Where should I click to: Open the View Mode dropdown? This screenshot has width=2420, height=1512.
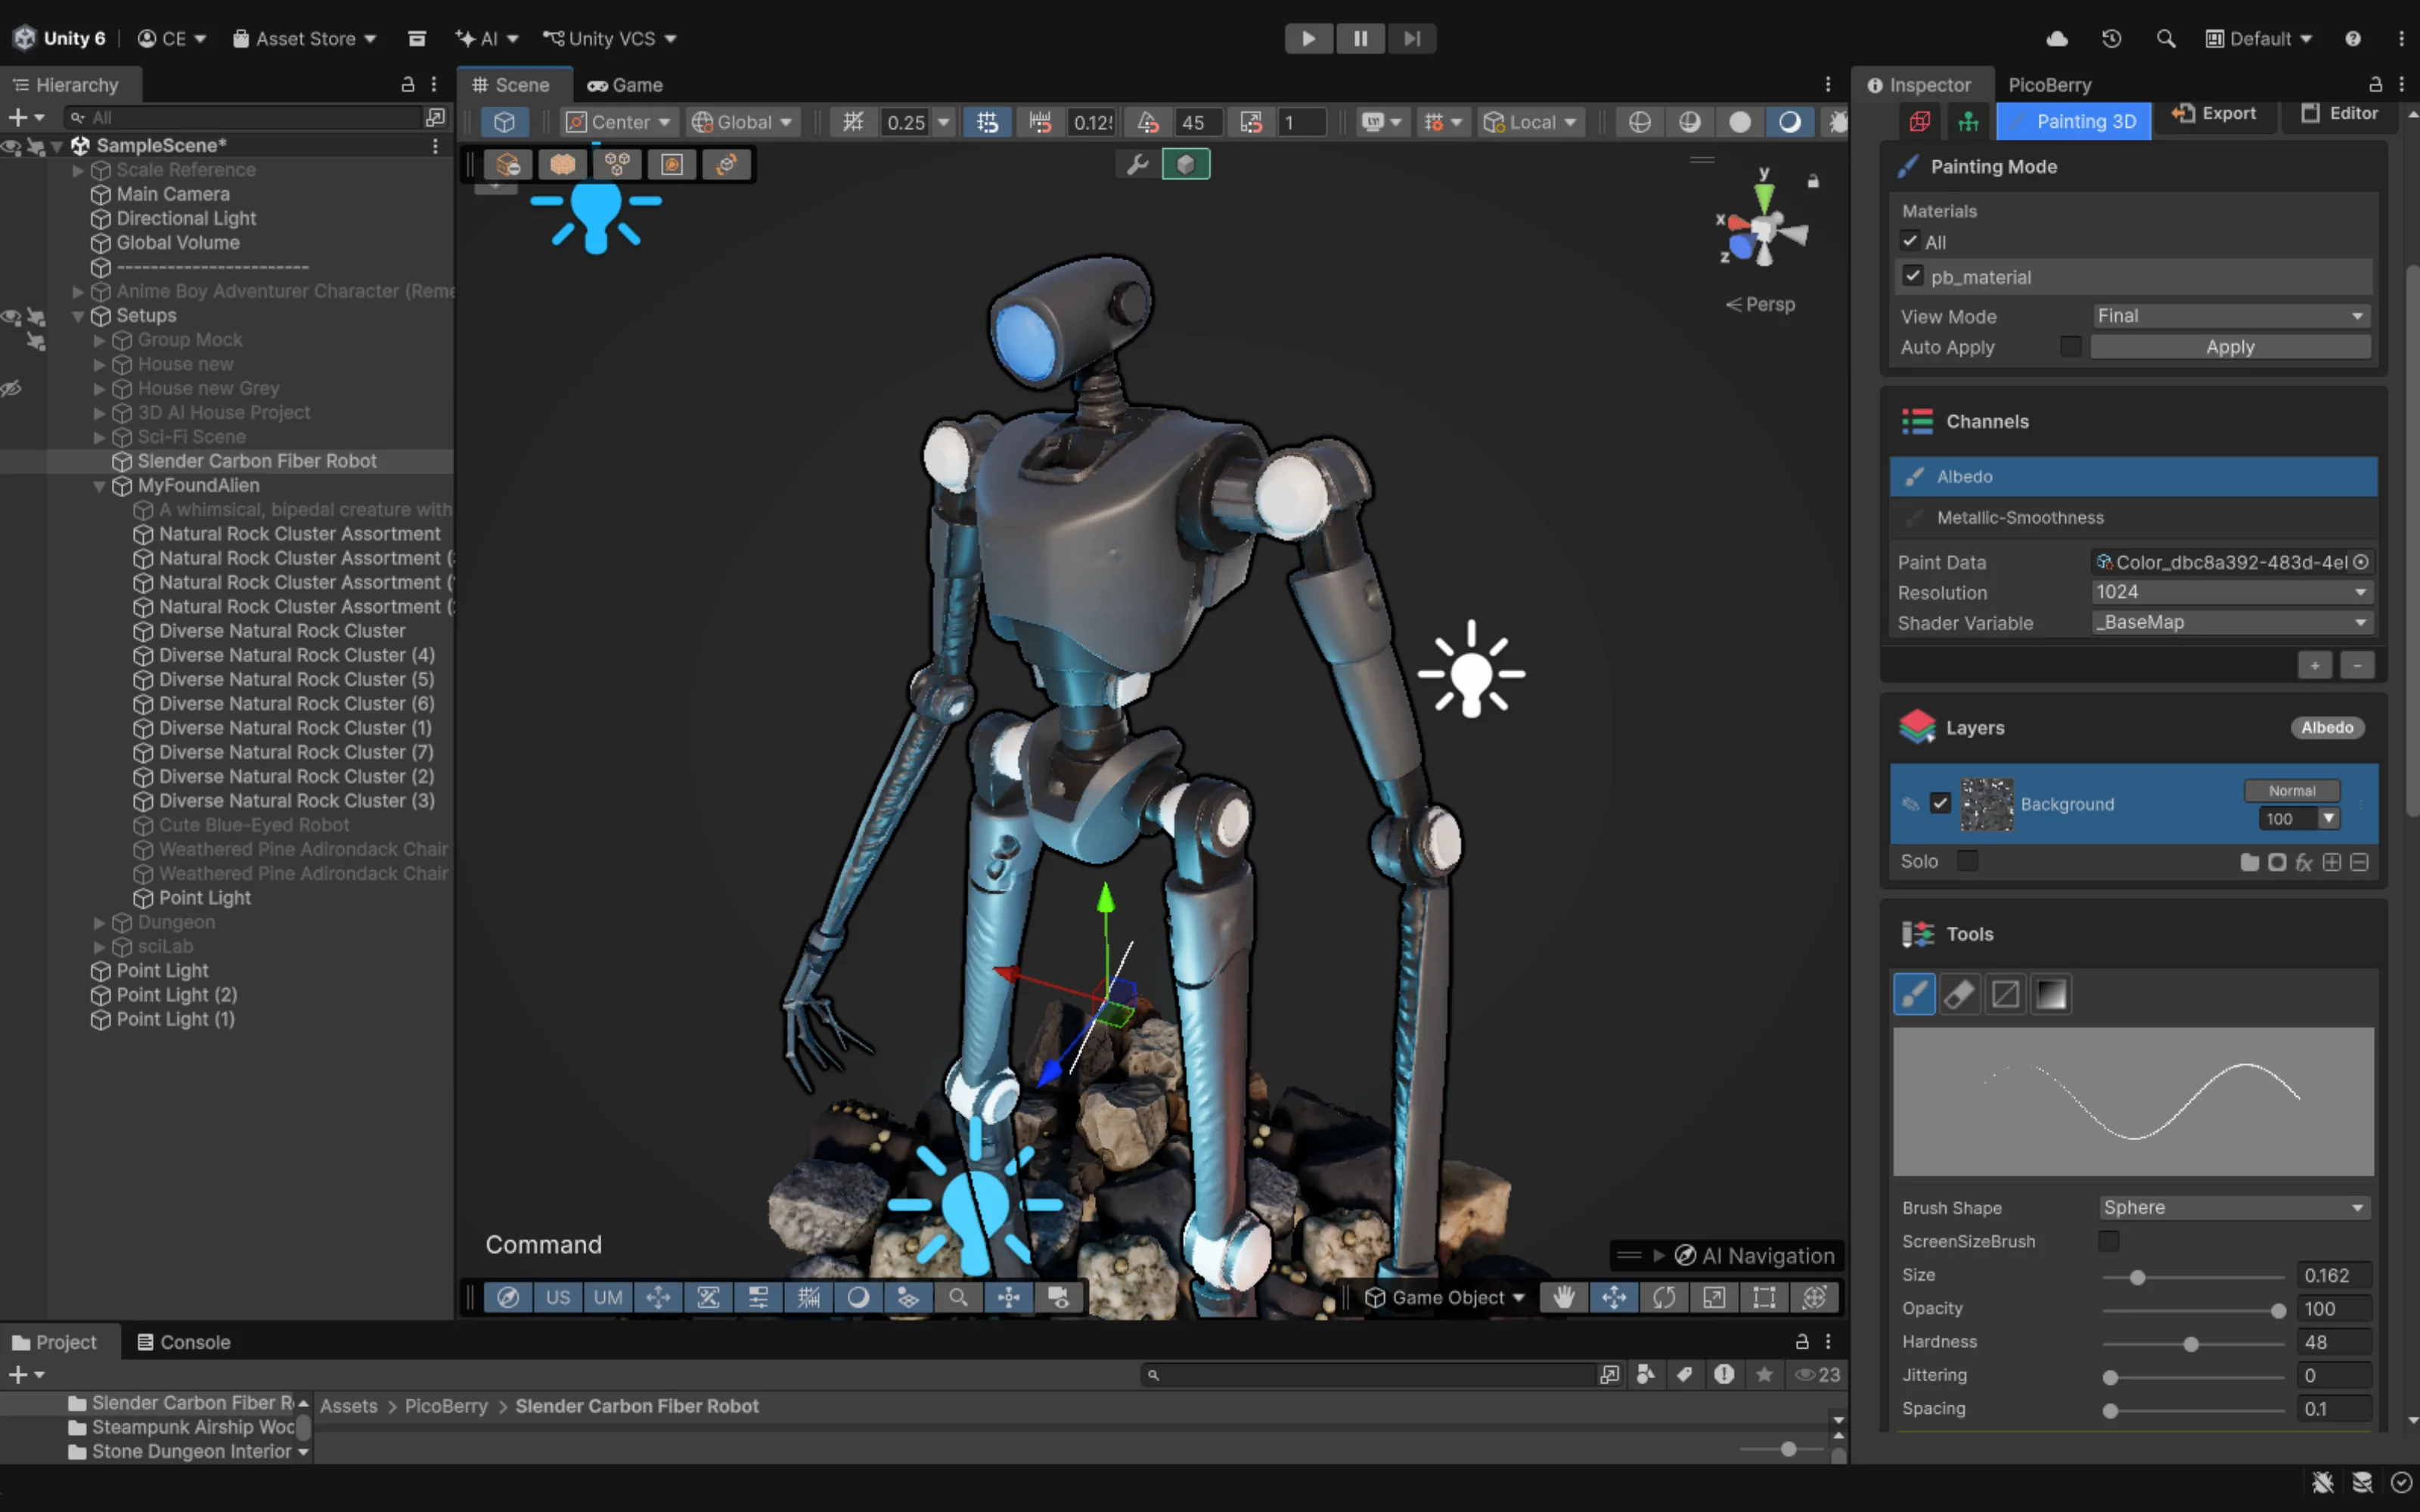pyautogui.click(x=2231, y=316)
